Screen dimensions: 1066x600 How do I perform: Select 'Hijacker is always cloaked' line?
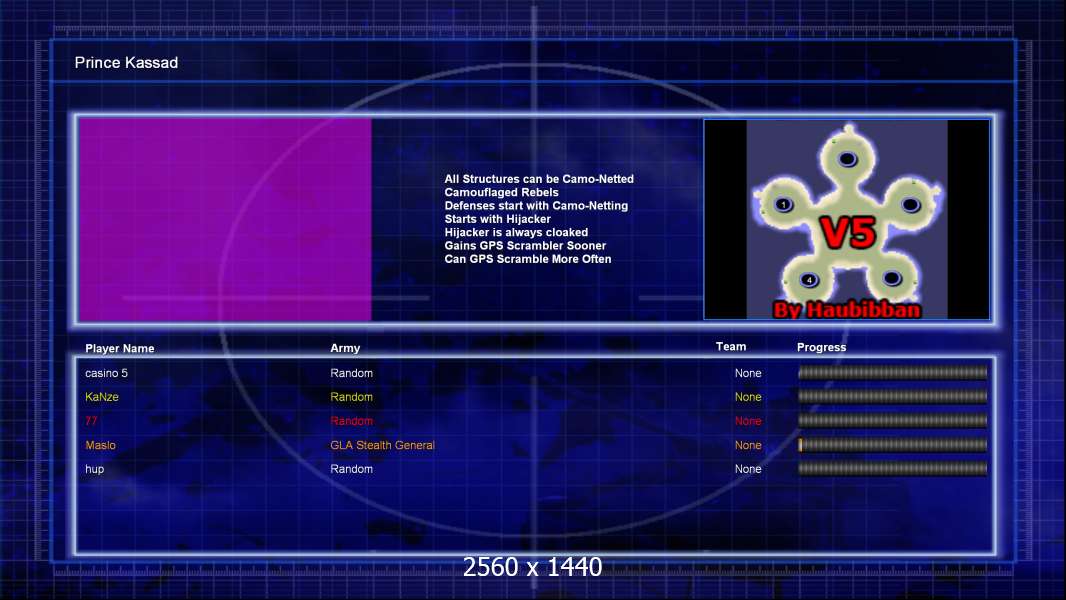tap(516, 232)
